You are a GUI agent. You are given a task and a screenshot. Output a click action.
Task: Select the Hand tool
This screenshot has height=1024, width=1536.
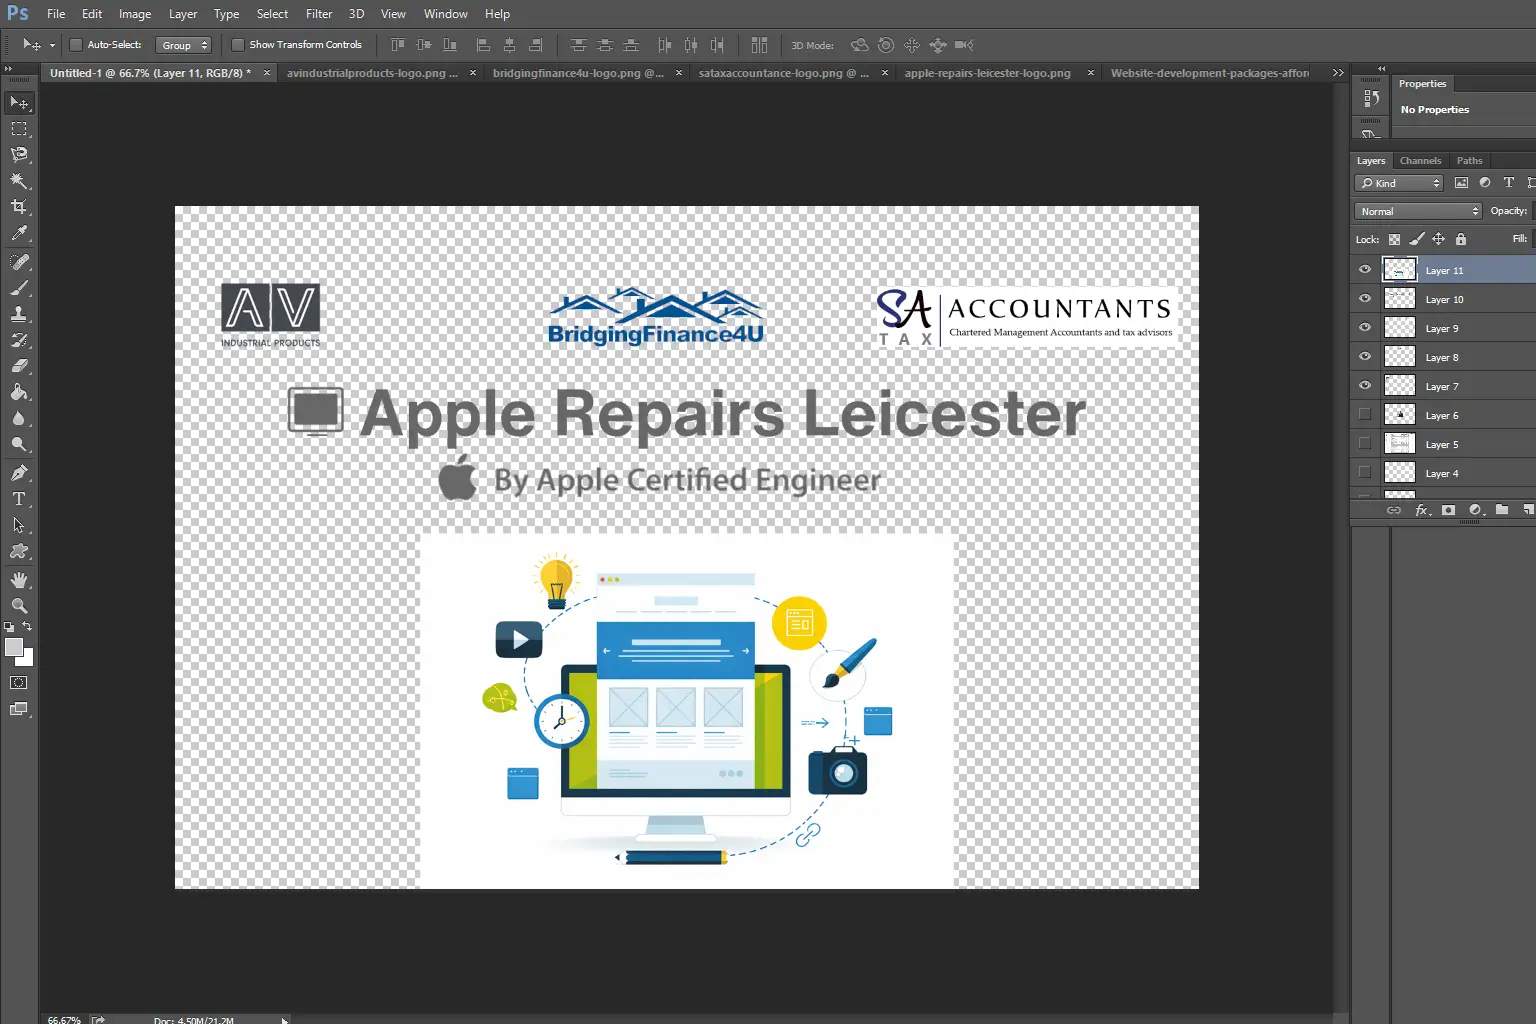[19, 580]
